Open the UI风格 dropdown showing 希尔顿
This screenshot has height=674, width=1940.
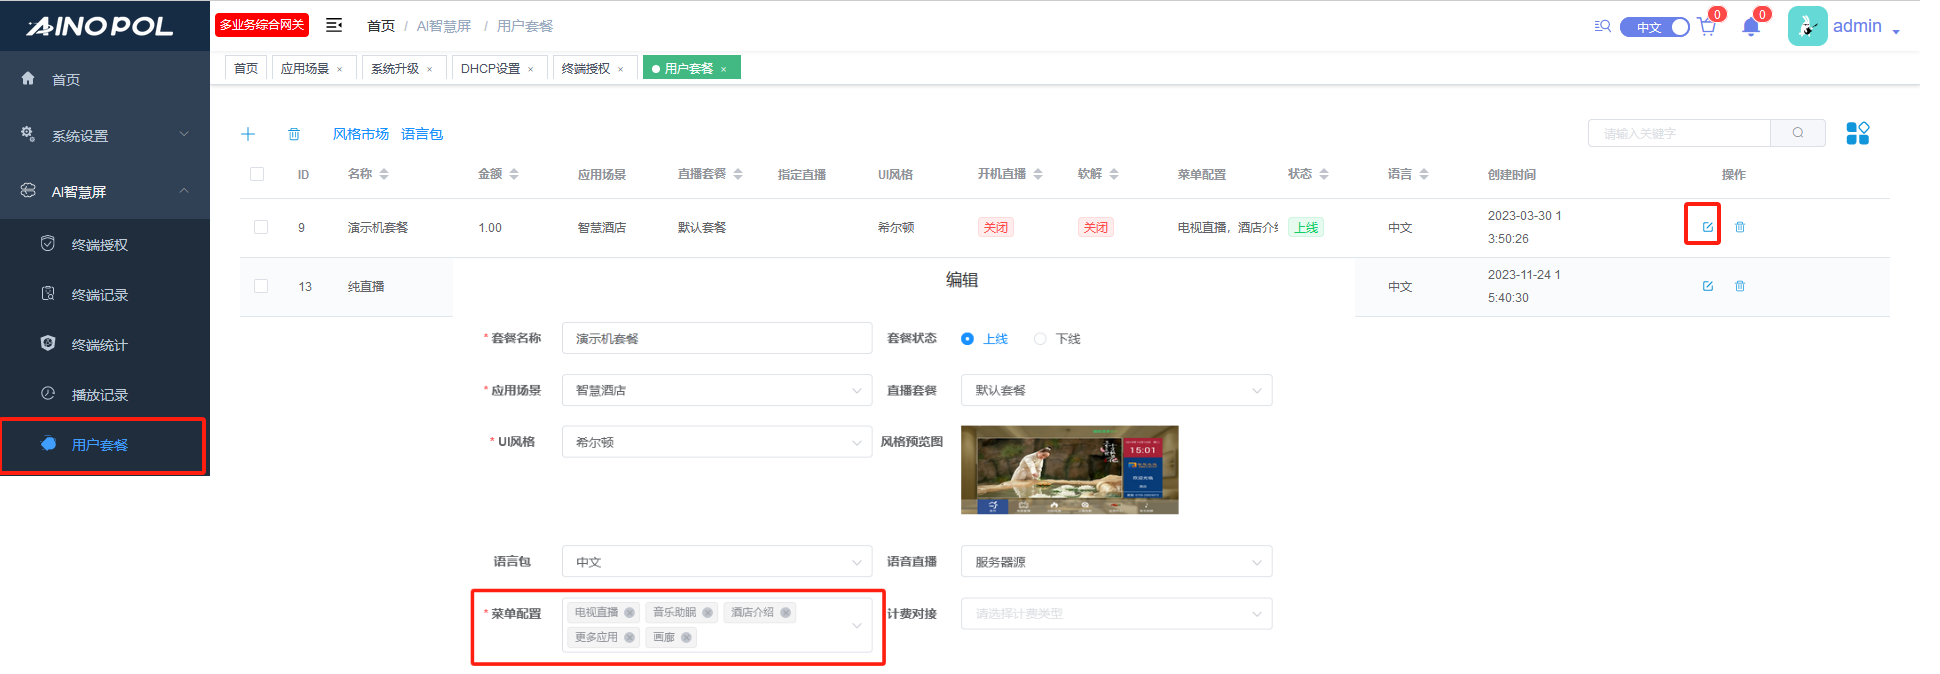point(716,442)
